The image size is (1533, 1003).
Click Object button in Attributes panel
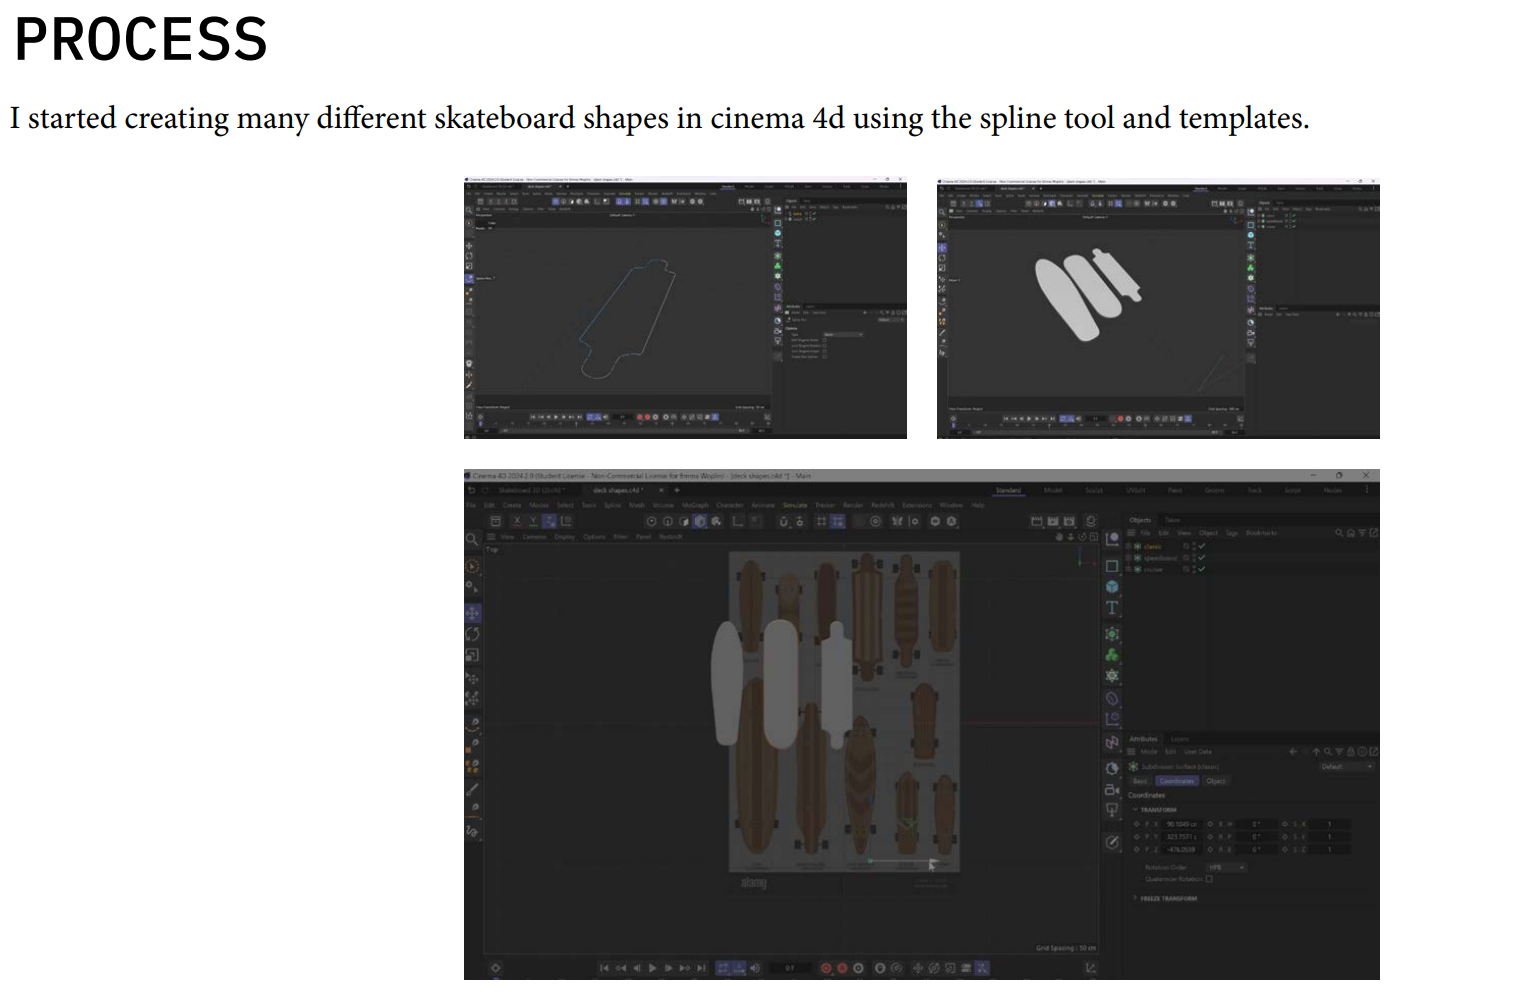click(x=1216, y=781)
